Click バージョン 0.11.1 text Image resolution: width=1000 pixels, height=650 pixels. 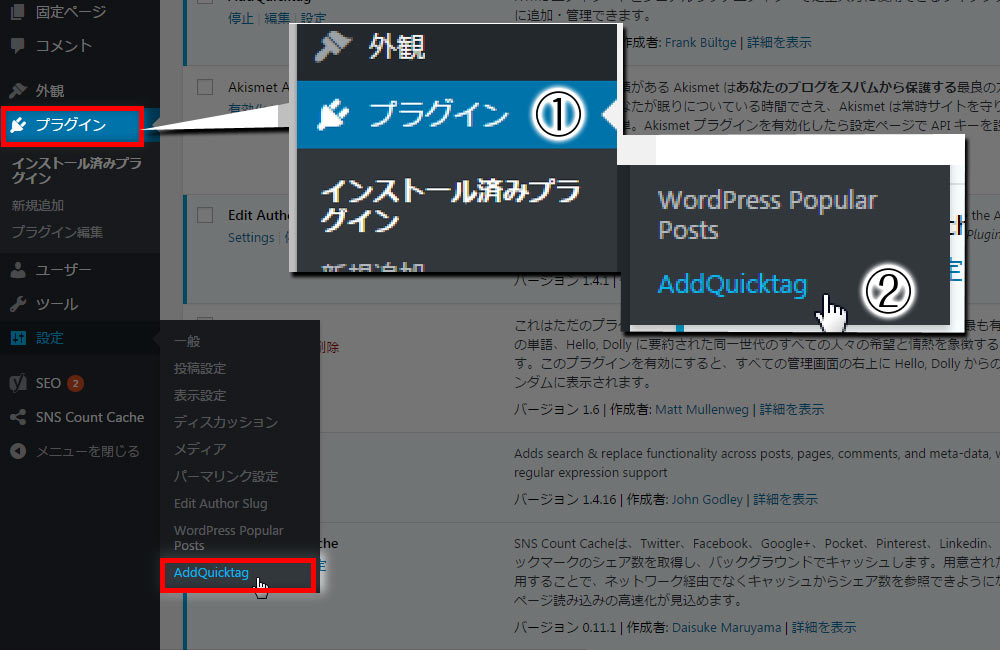click(564, 628)
